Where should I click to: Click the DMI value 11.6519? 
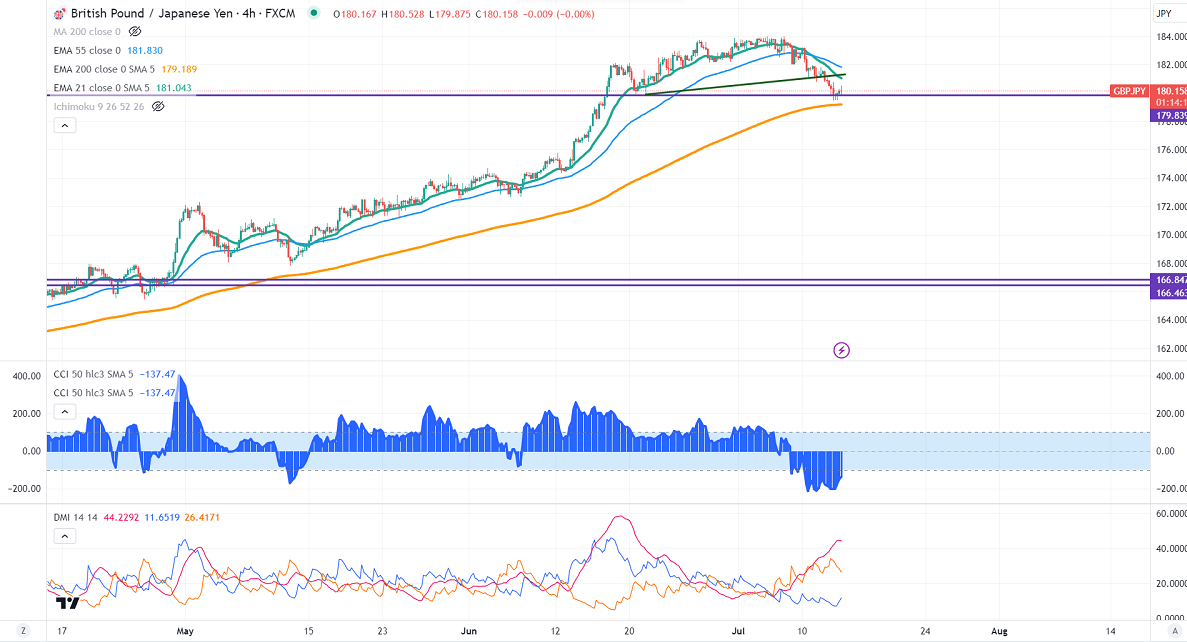click(163, 517)
